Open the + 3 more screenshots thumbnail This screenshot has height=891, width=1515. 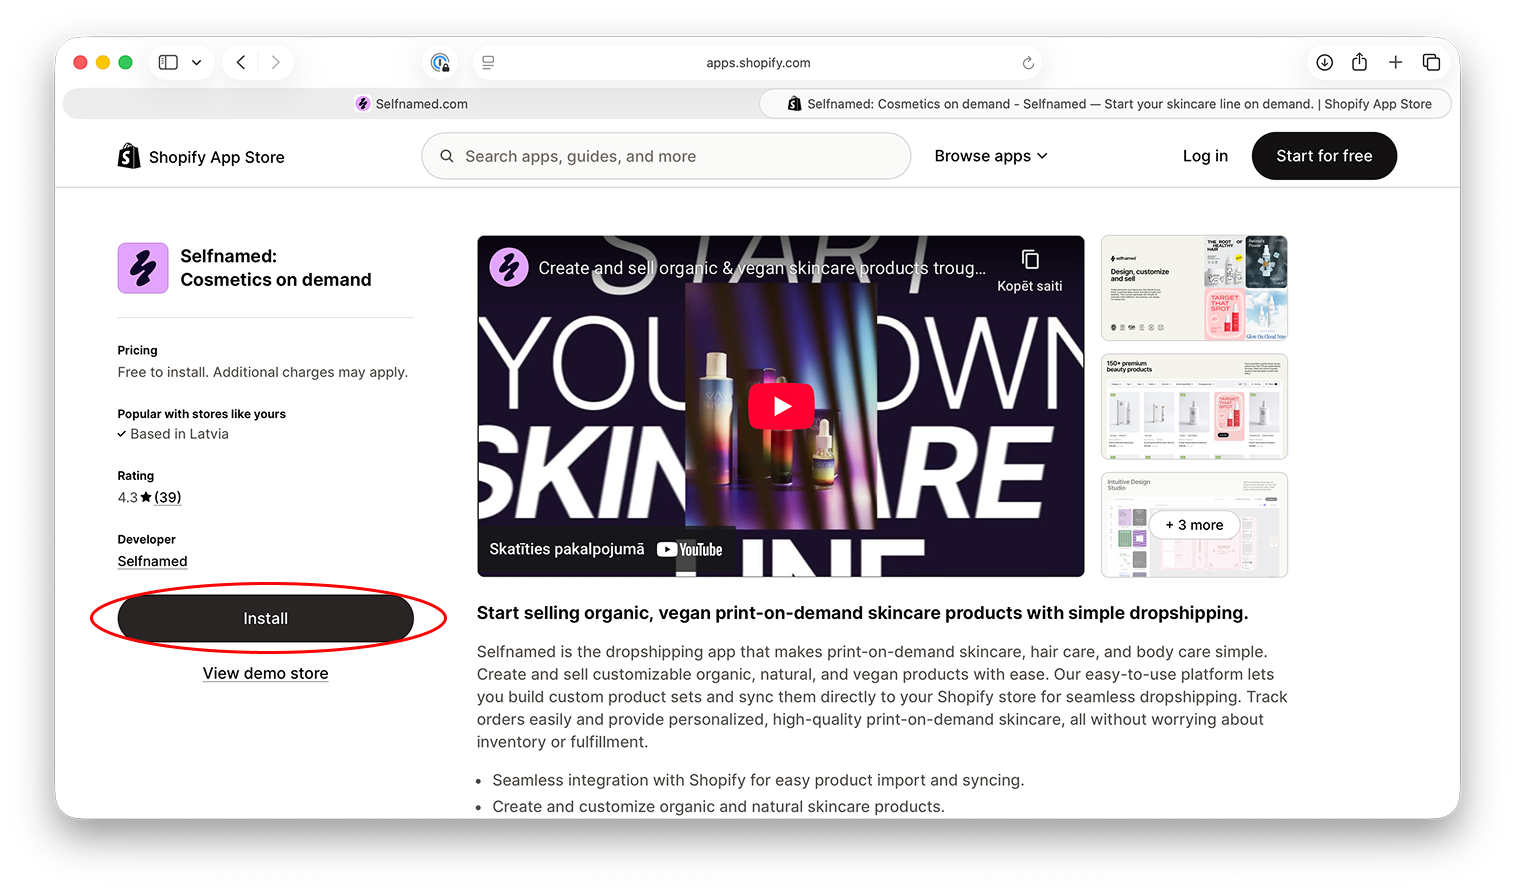(1194, 525)
